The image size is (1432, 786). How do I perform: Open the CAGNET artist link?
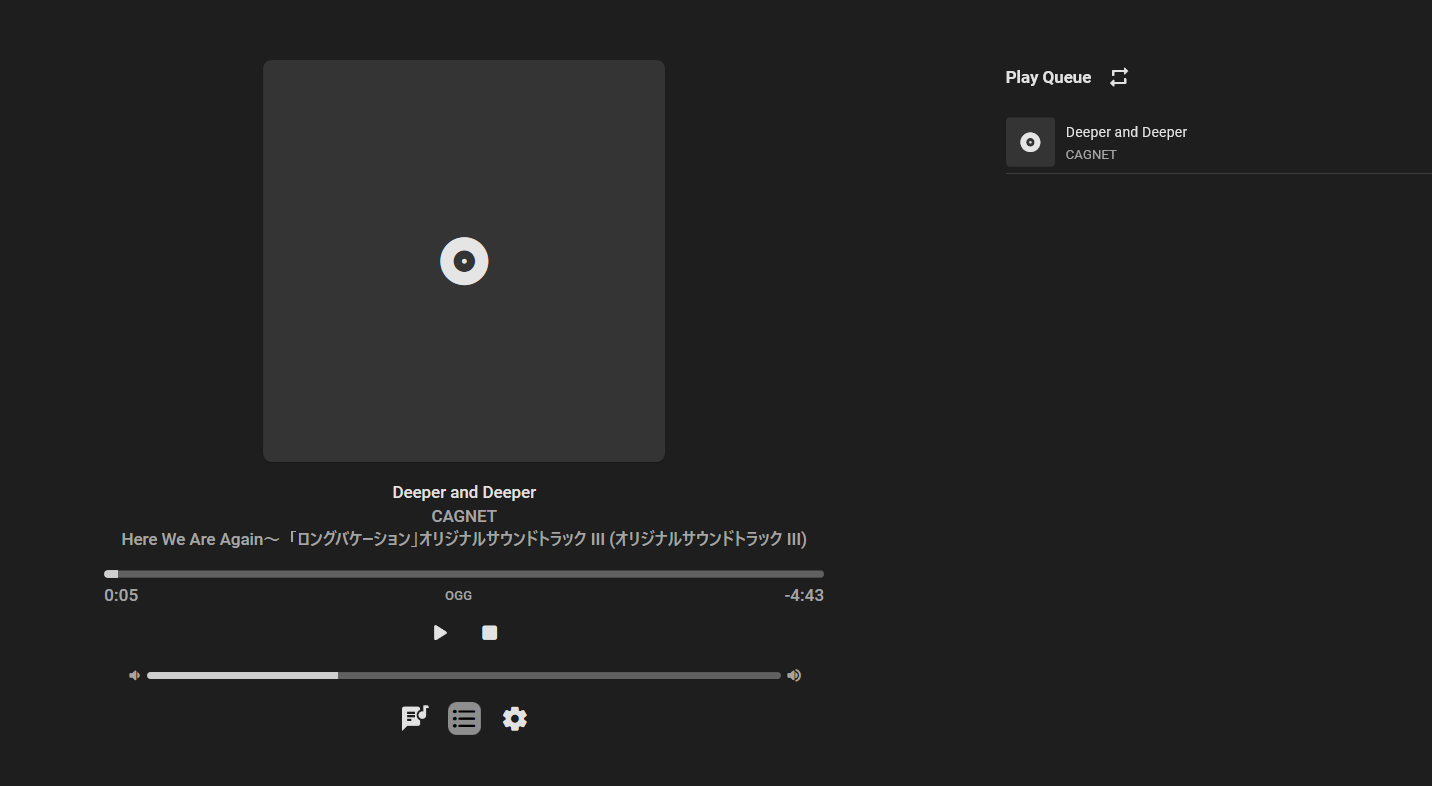click(463, 515)
